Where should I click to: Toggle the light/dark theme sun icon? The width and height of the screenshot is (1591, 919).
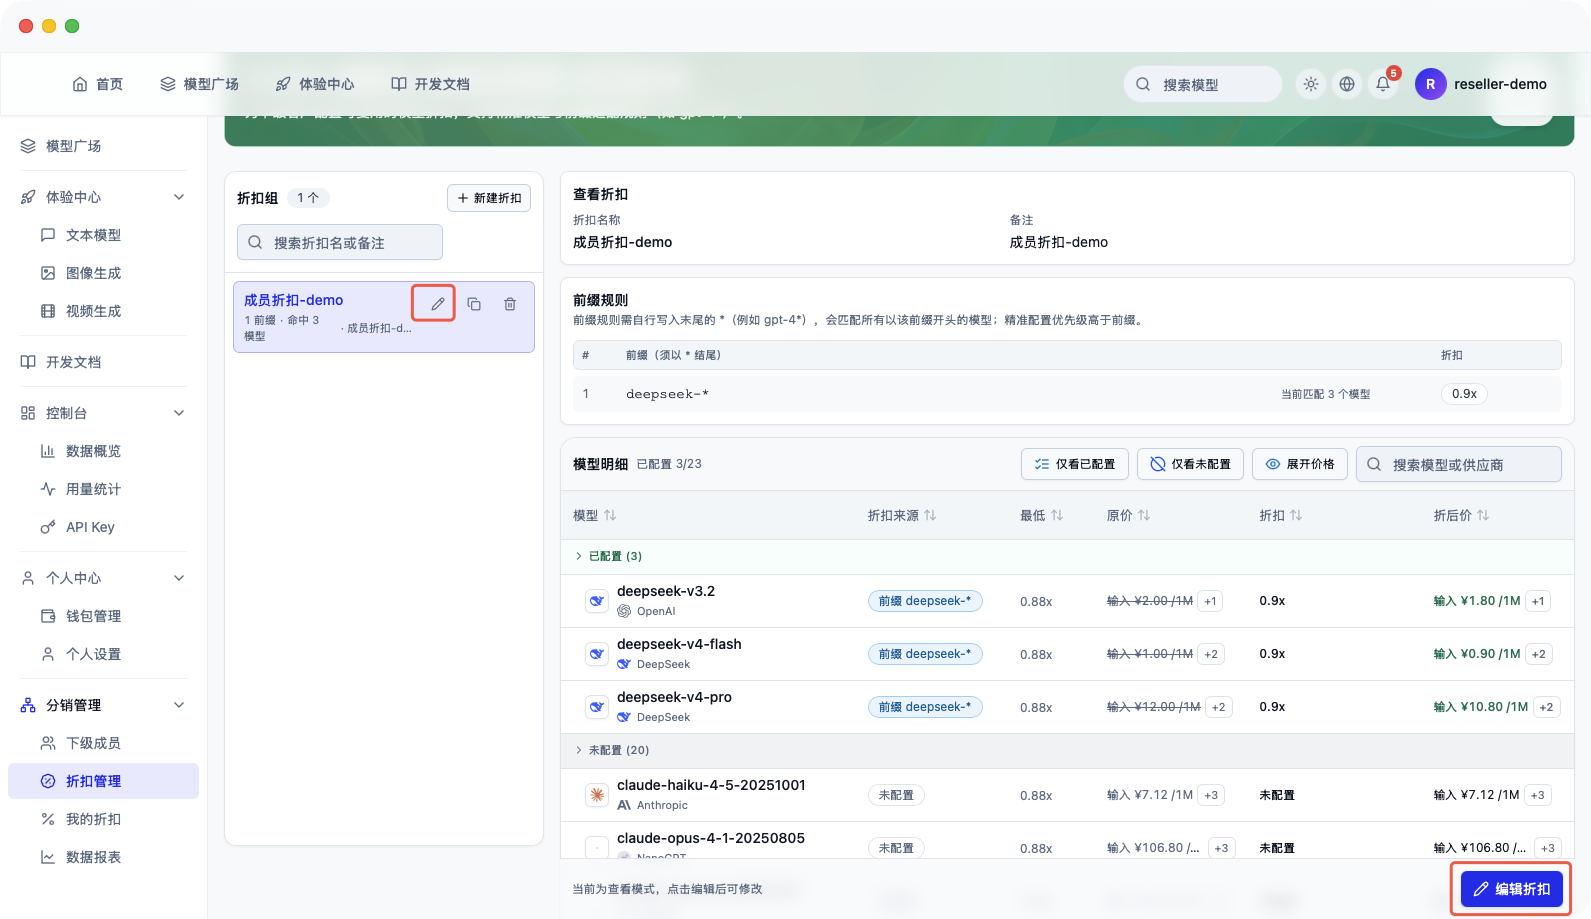click(1311, 84)
